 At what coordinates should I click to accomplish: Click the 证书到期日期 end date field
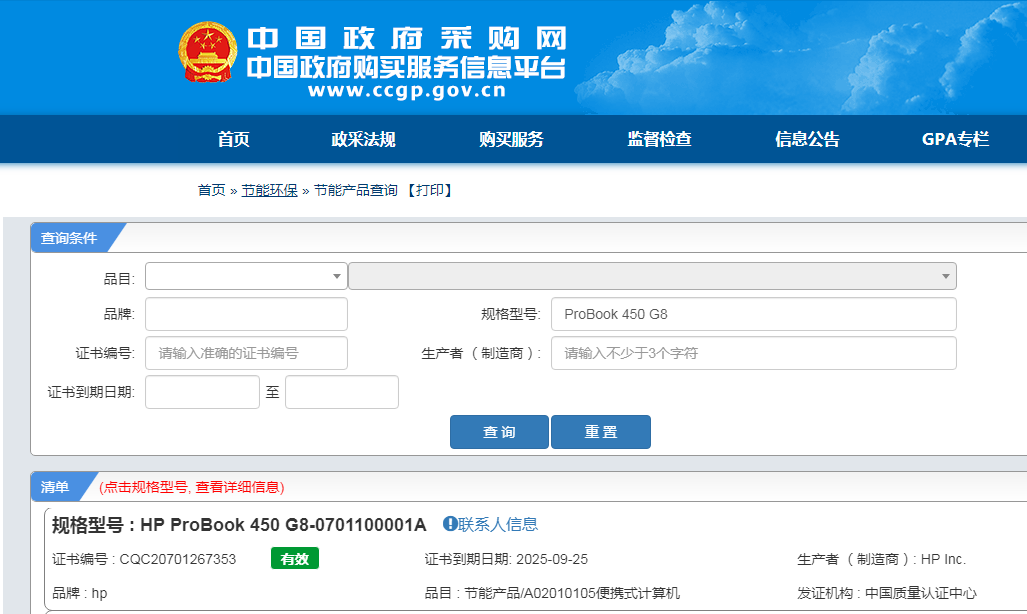coord(342,392)
